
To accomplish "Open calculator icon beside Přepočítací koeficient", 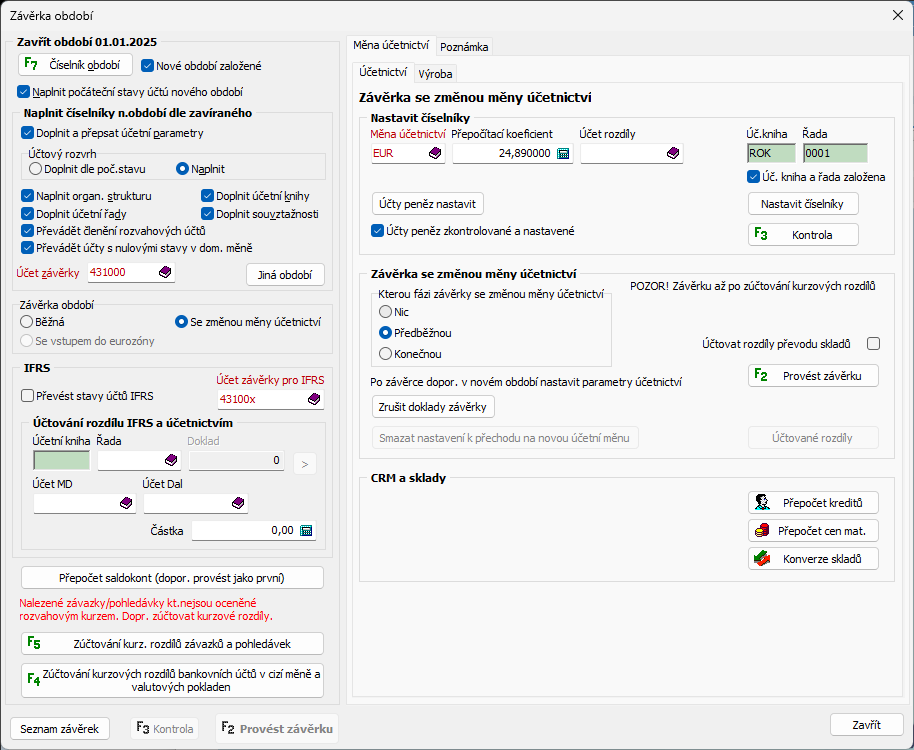I will pyautogui.click(x=562, y=153).
